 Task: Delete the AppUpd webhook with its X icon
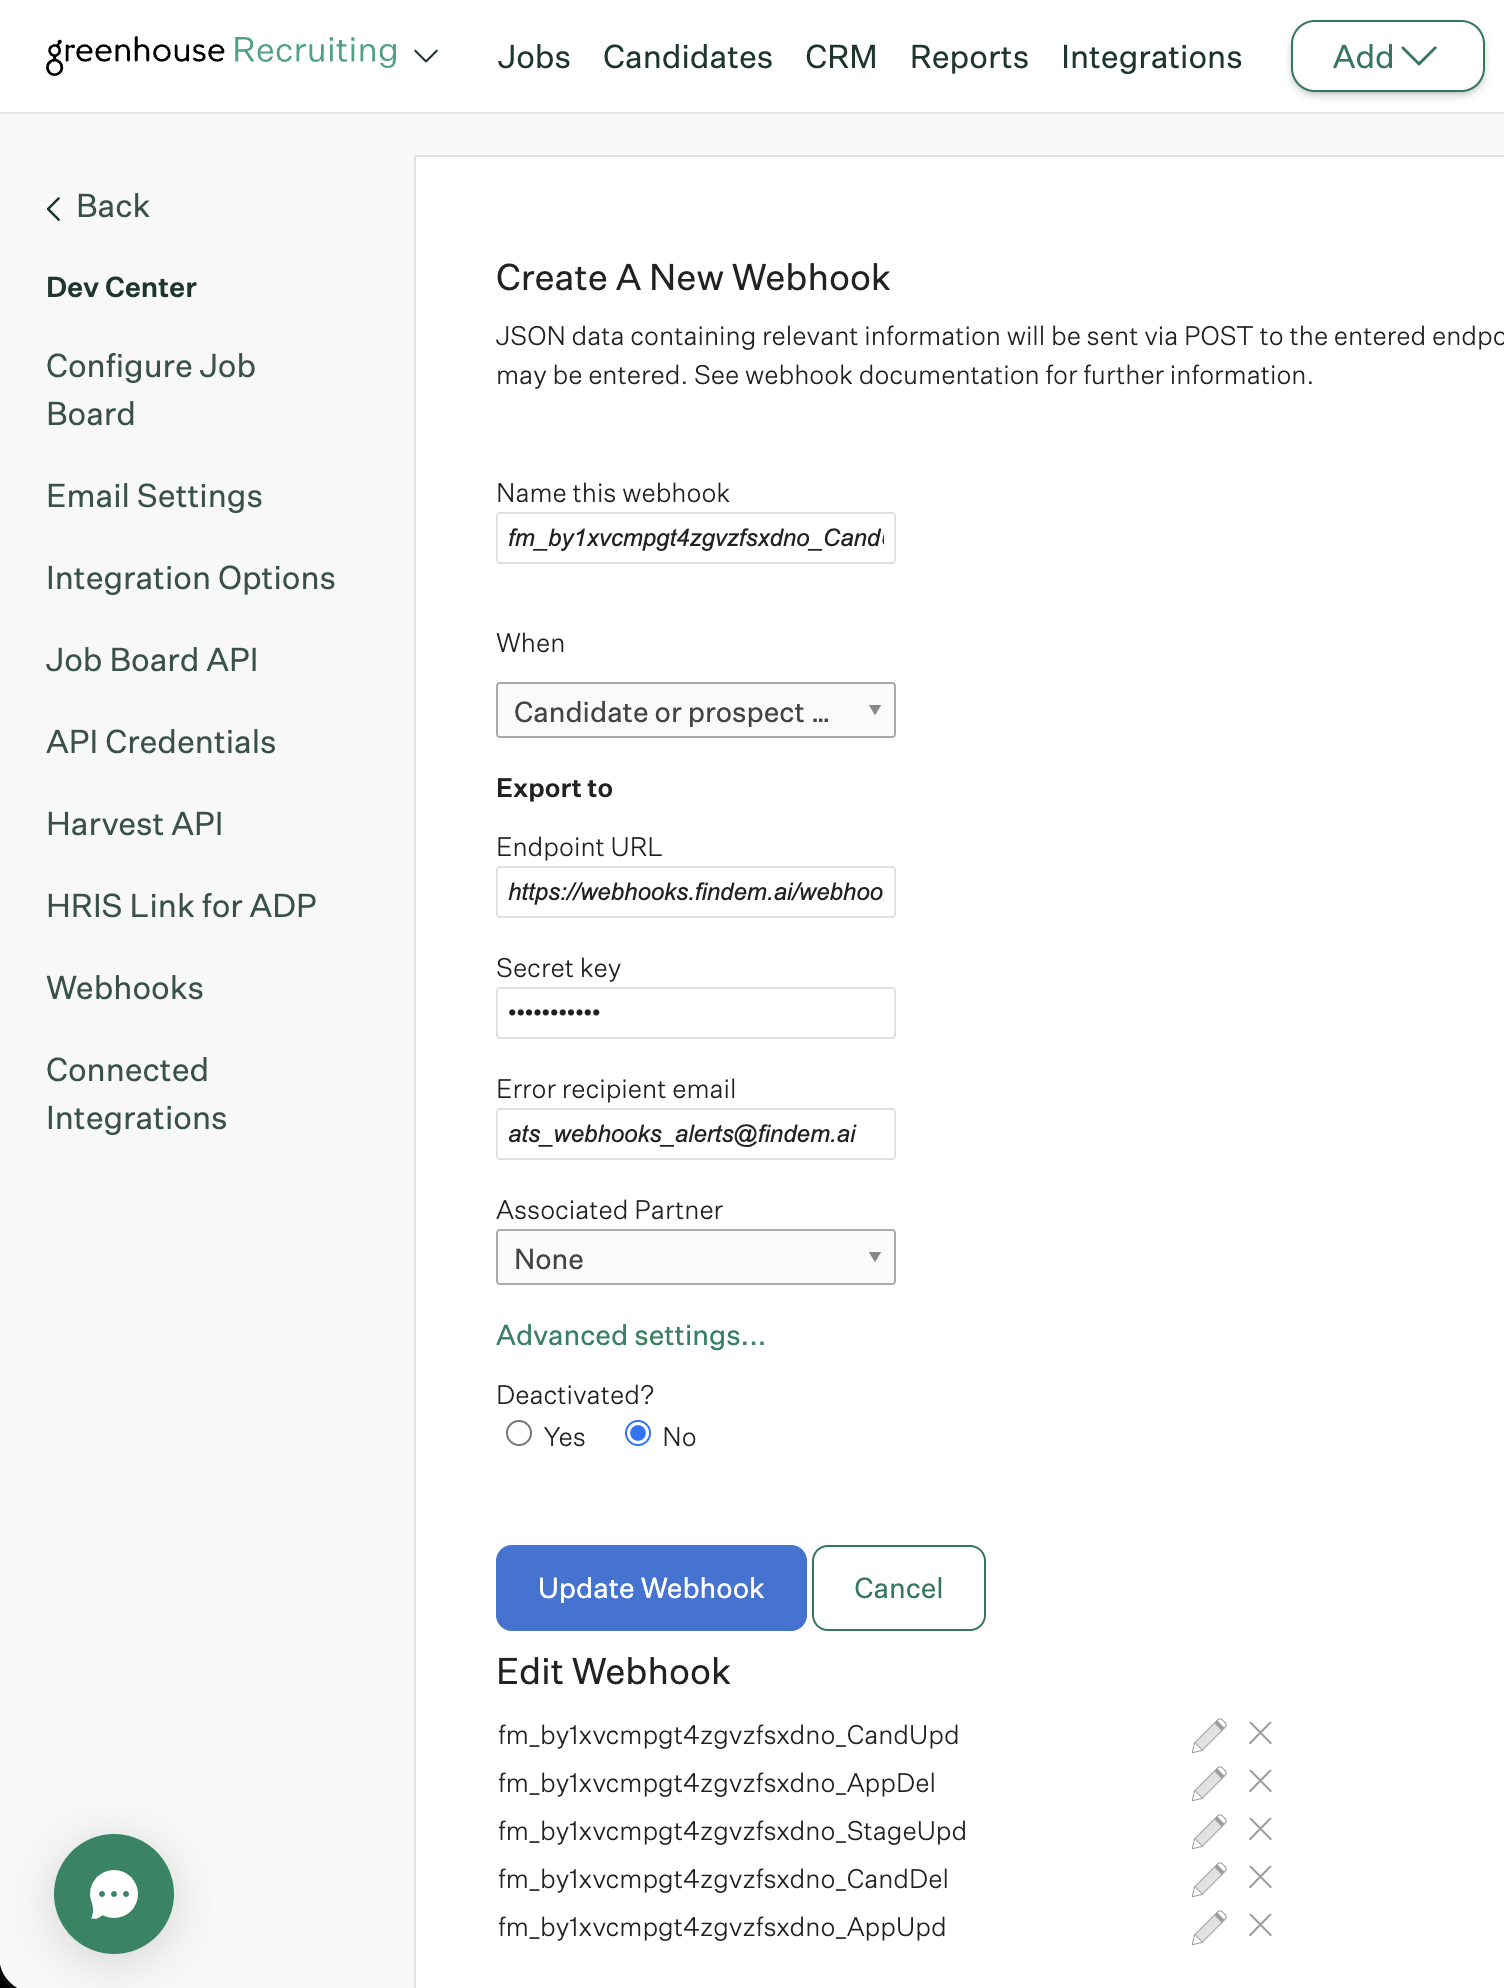pyautogui.click(x=1260, y=1925)
